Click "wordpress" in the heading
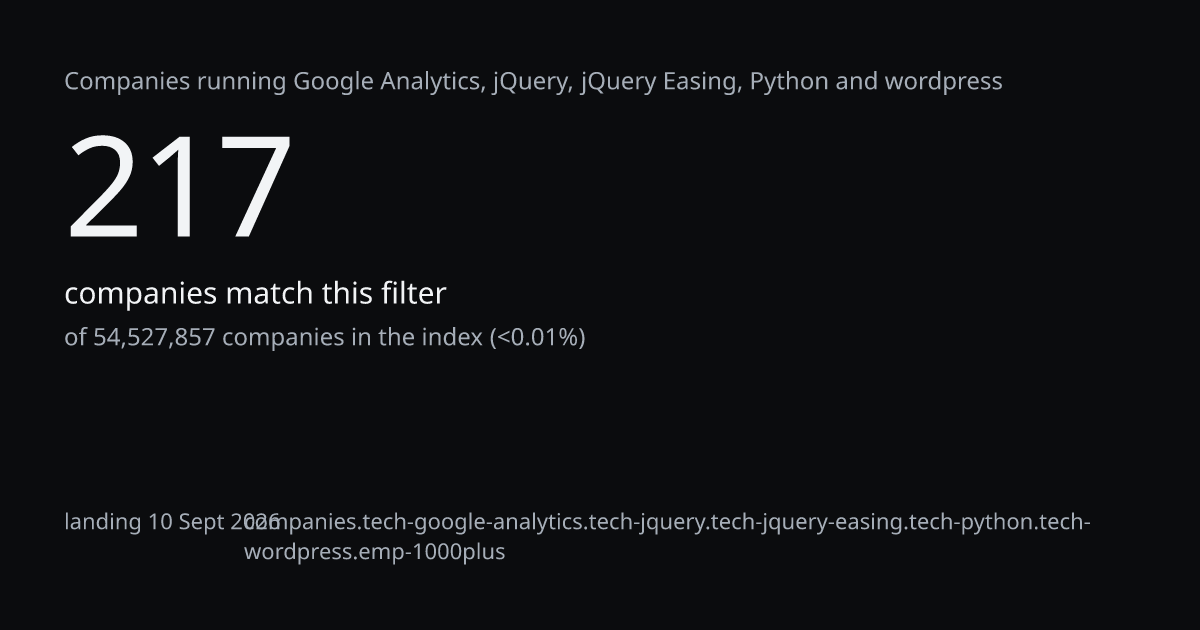1200x630 pixels. pos(943,83)
